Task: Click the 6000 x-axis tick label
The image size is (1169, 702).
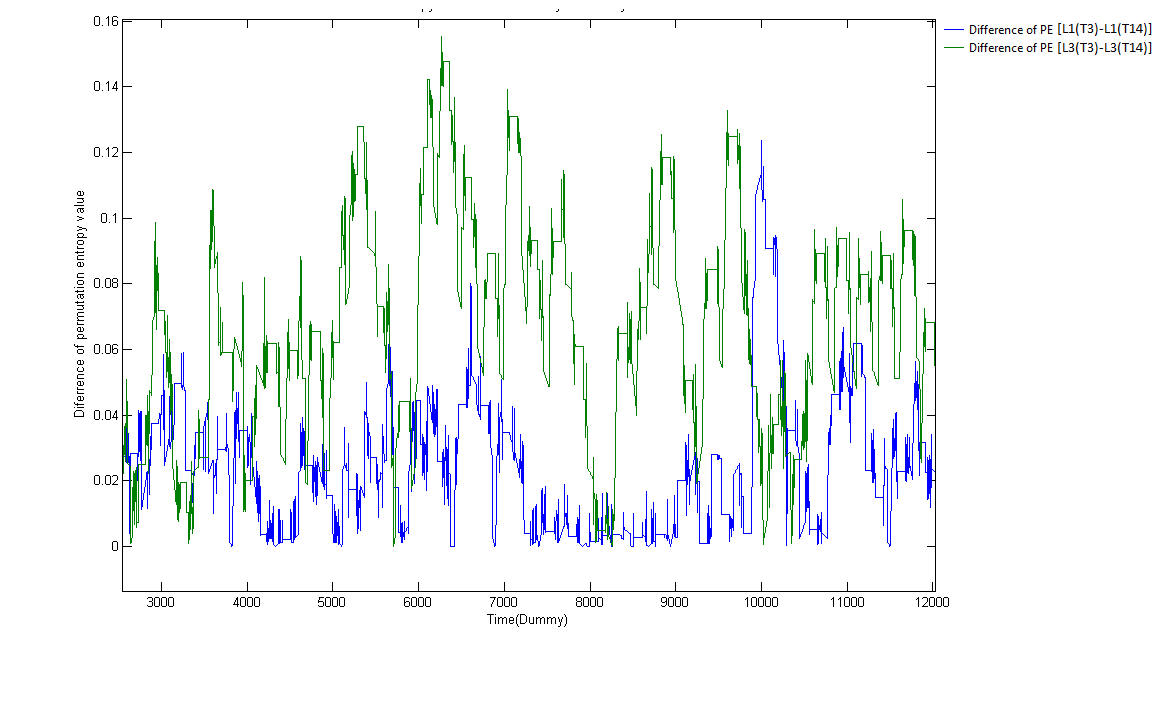Action: (418, 602)
